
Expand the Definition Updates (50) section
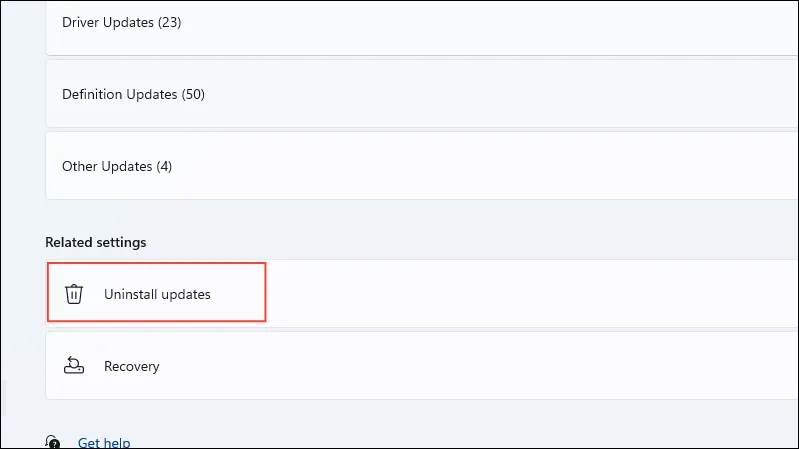click(421, 94)
